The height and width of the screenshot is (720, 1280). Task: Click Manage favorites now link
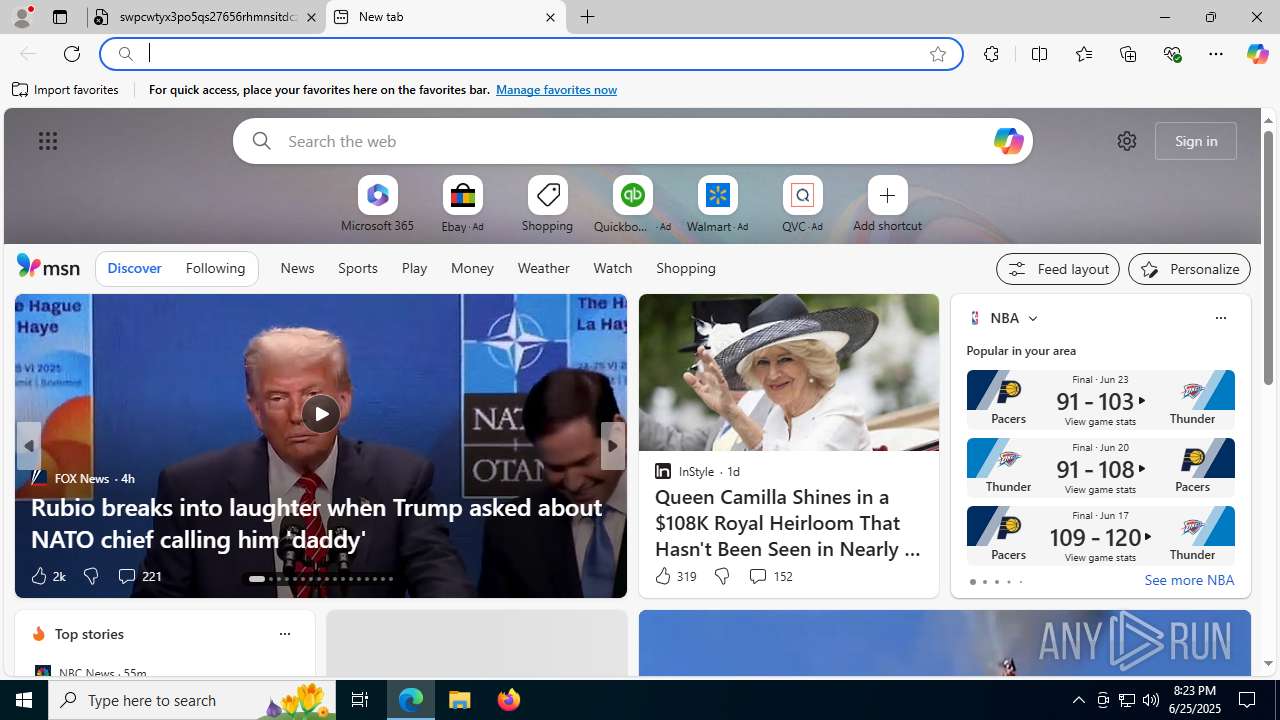point(556,90)
